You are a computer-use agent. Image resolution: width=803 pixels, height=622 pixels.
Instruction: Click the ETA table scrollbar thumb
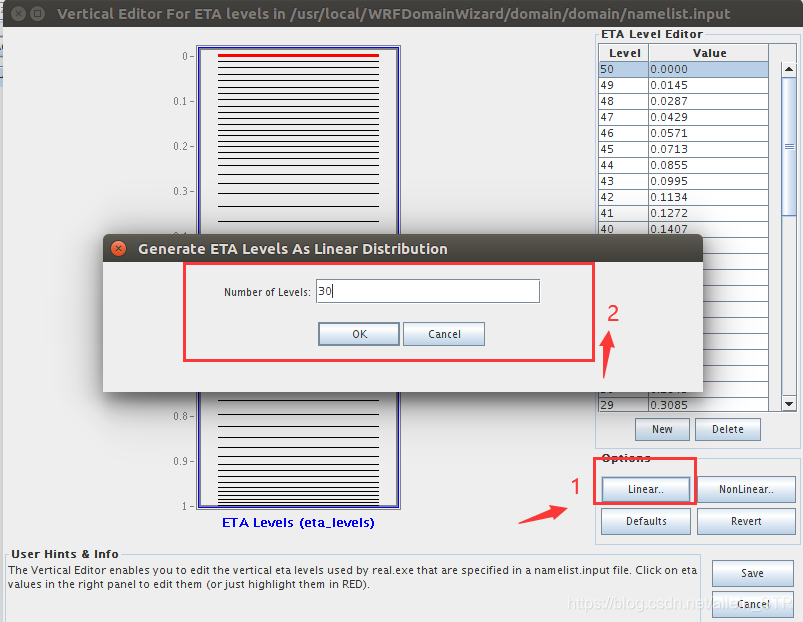(x=789, y=146)
